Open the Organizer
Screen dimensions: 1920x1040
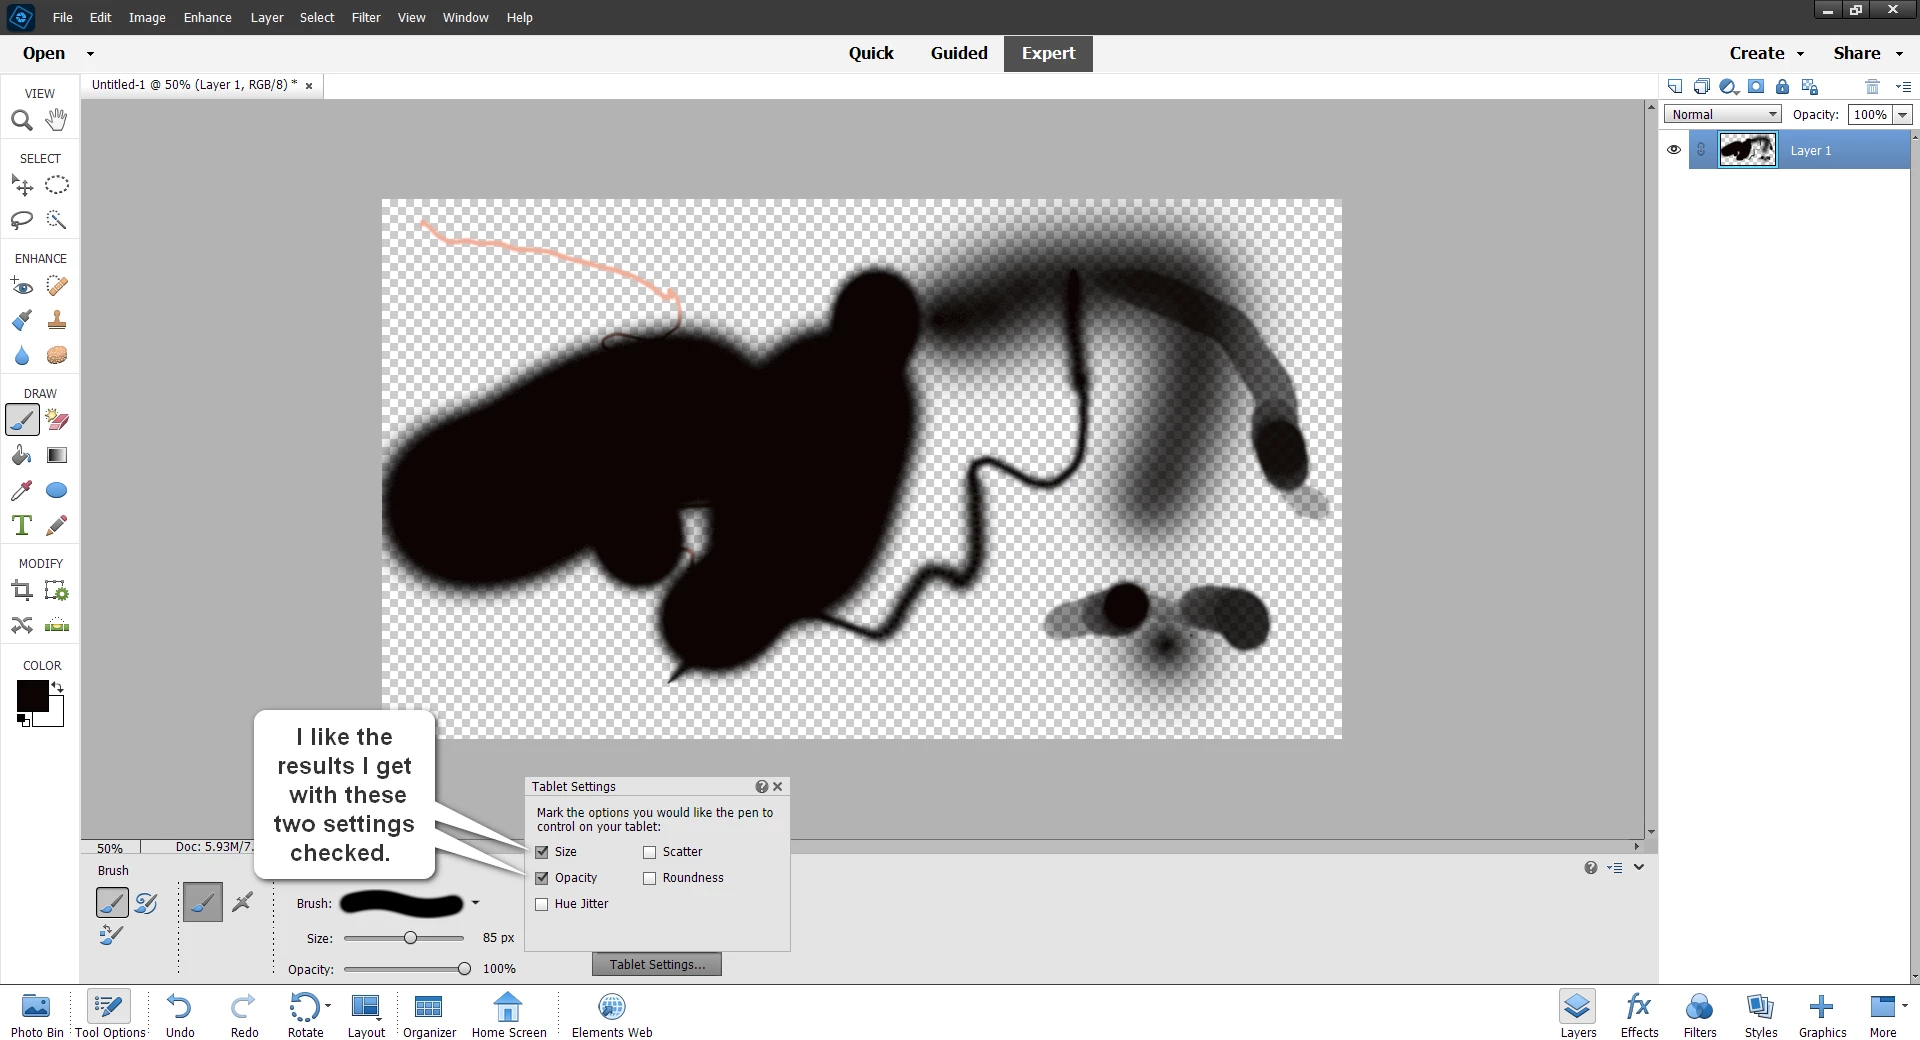coord(429,1014)
